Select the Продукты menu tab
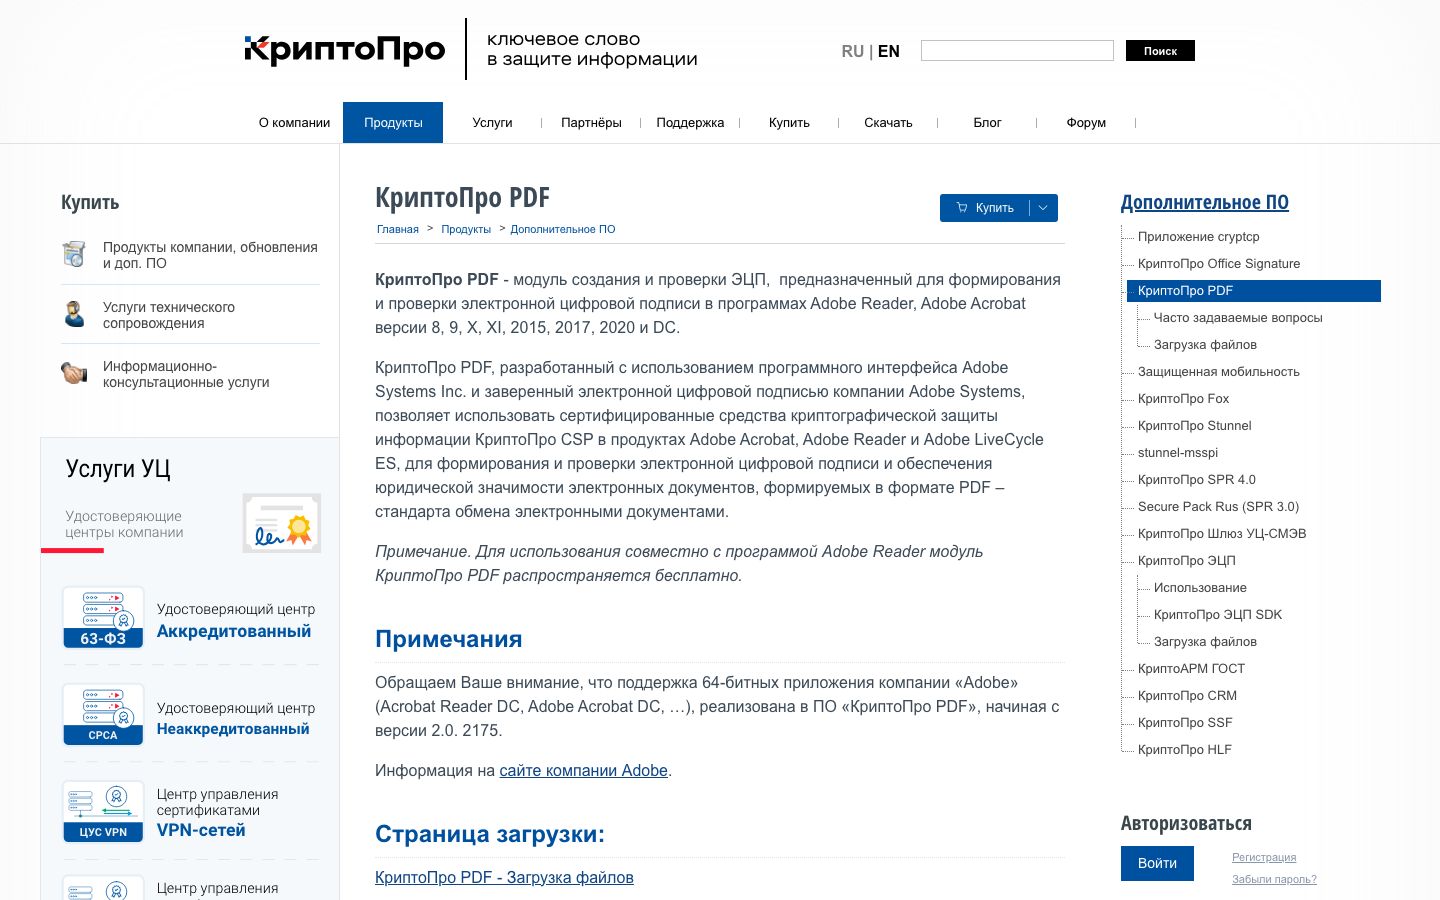This screenshot has width=1440, height=900. (x=393, y=123)
